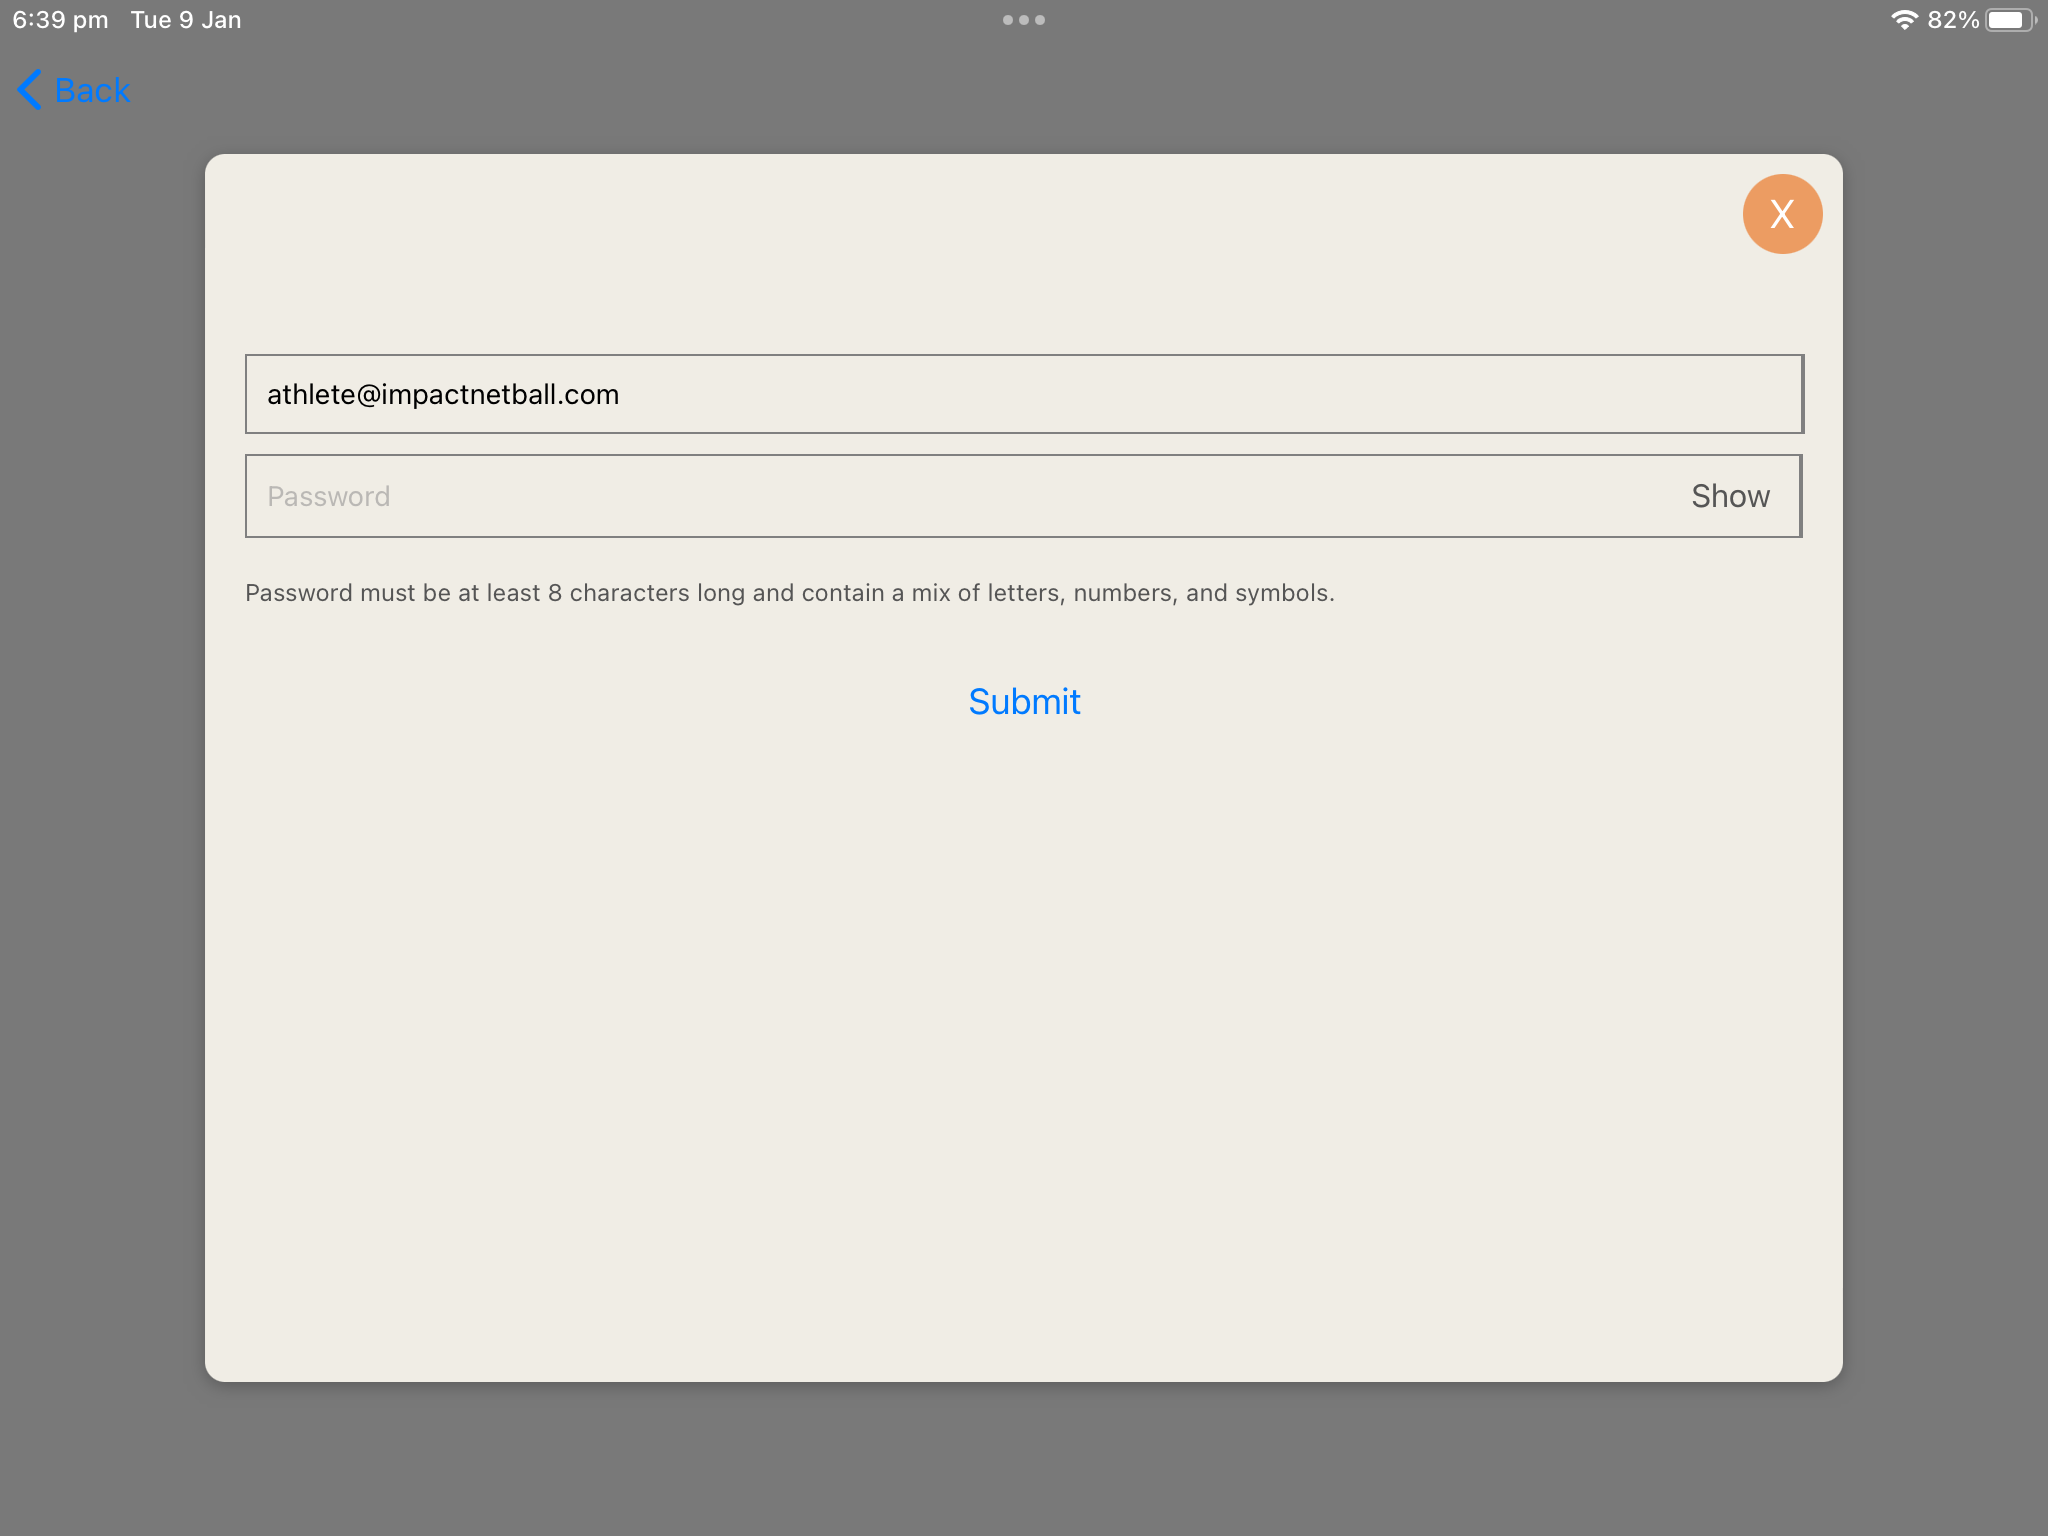The height and width of the screenshot is (1536, 2048).
Task: Click the athlete@impactnetball.com text
Action: tap(443, 394)
